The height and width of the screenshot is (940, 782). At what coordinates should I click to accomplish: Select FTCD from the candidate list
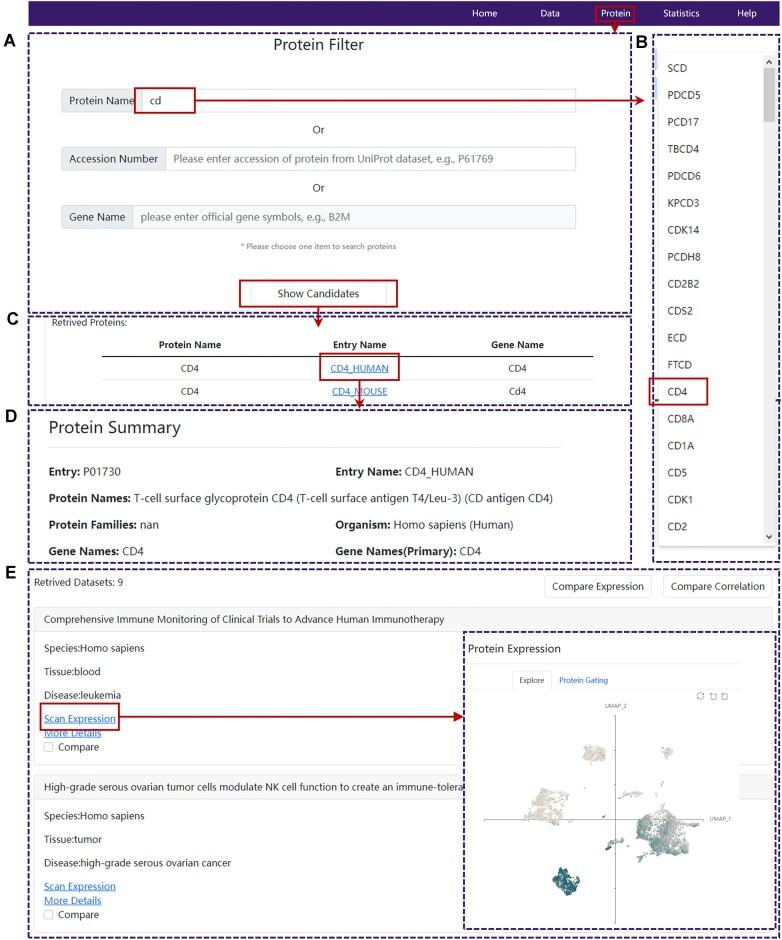679,364
